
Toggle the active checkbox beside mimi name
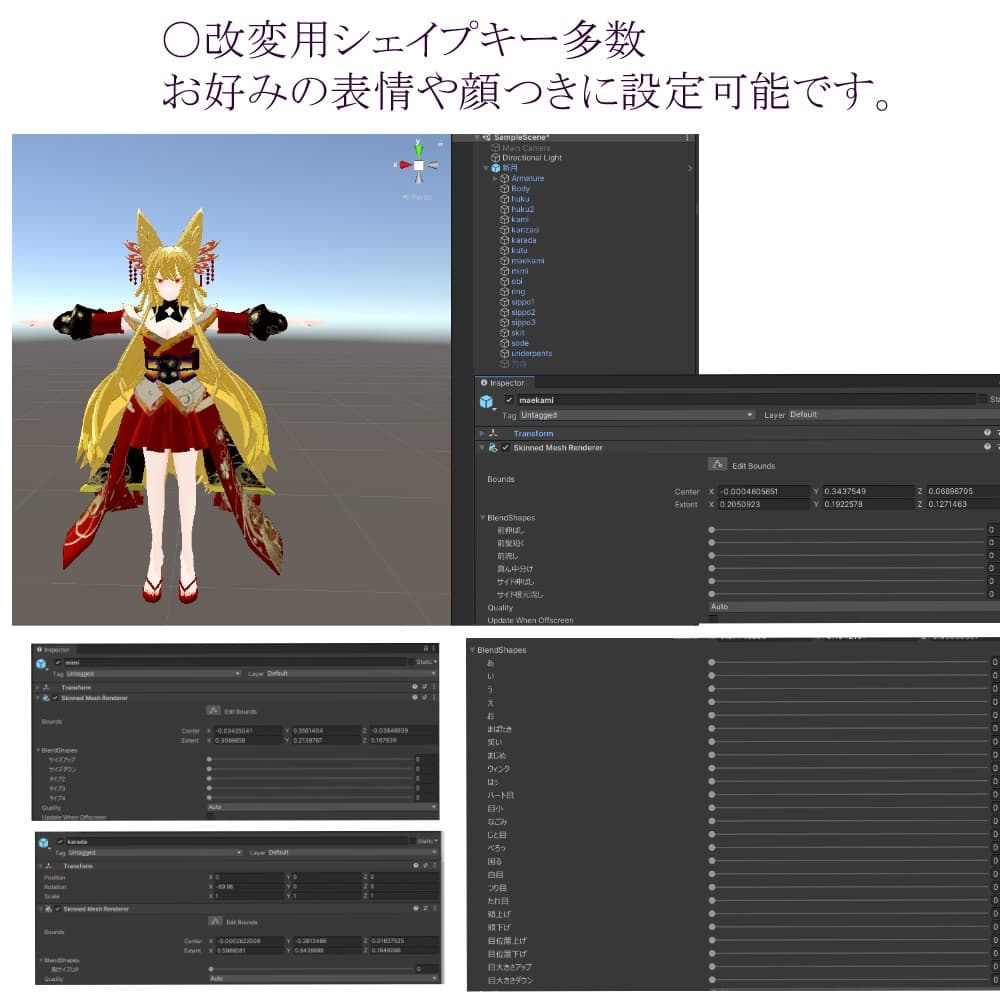coord(58,663)
